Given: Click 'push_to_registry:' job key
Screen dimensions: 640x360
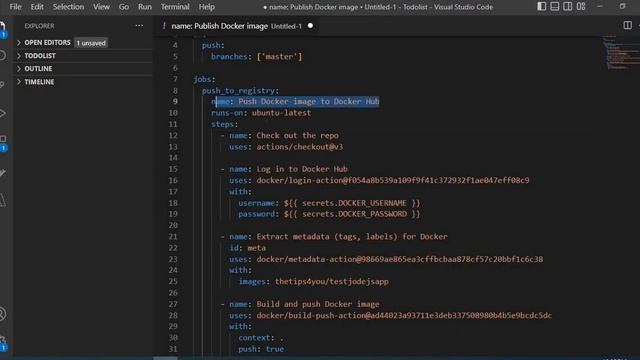Looking at the screenshot, I should [240, 91].
